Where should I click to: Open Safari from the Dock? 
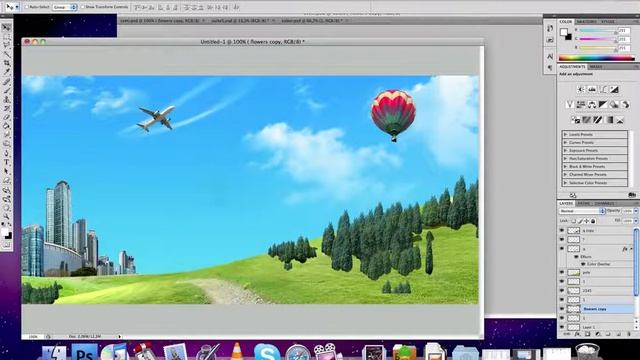(x=298, y=352)
